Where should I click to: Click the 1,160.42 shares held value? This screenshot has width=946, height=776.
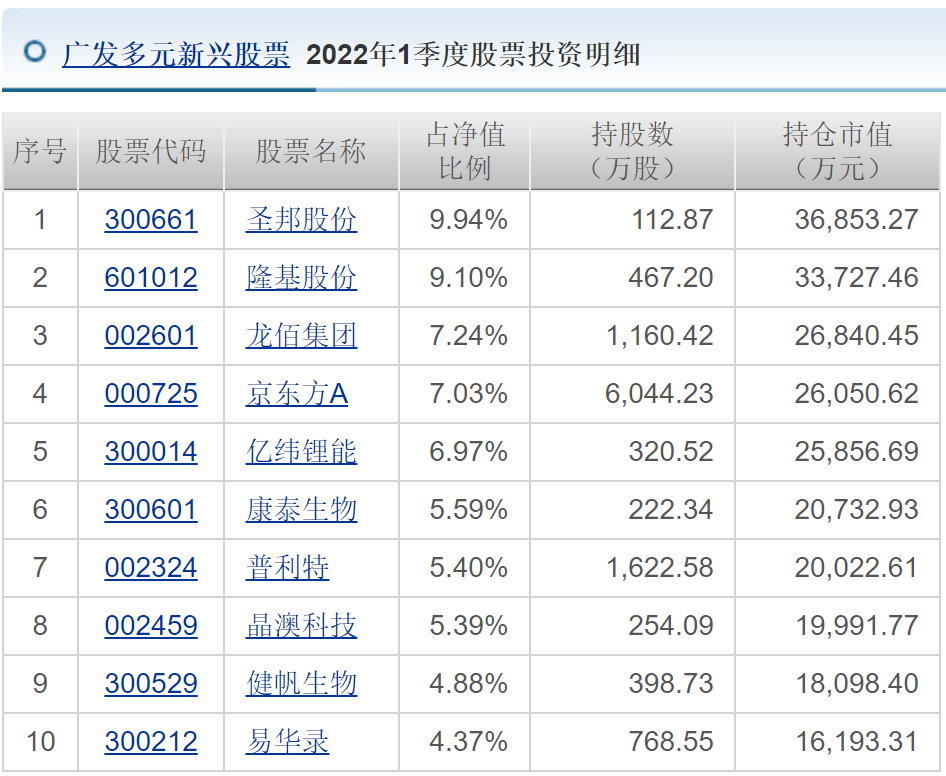point(659,336)
